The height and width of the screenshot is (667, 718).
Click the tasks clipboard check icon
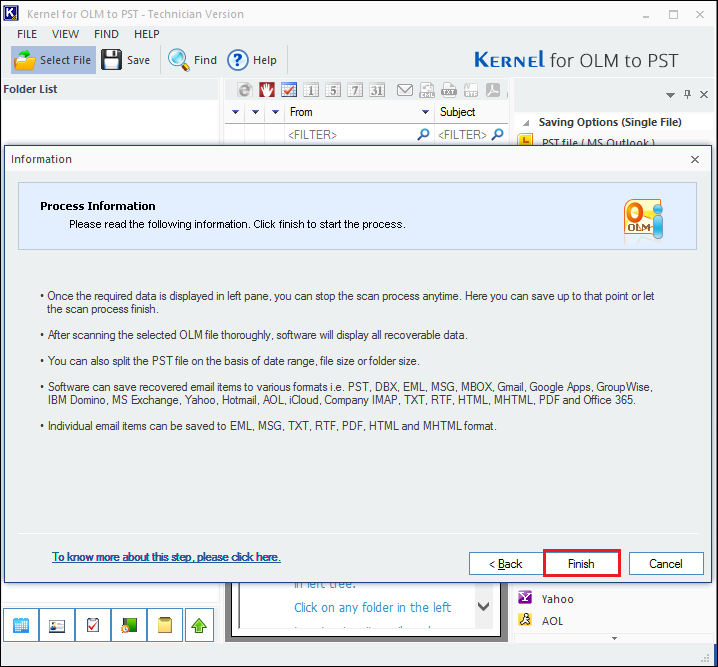pos(93,625)
